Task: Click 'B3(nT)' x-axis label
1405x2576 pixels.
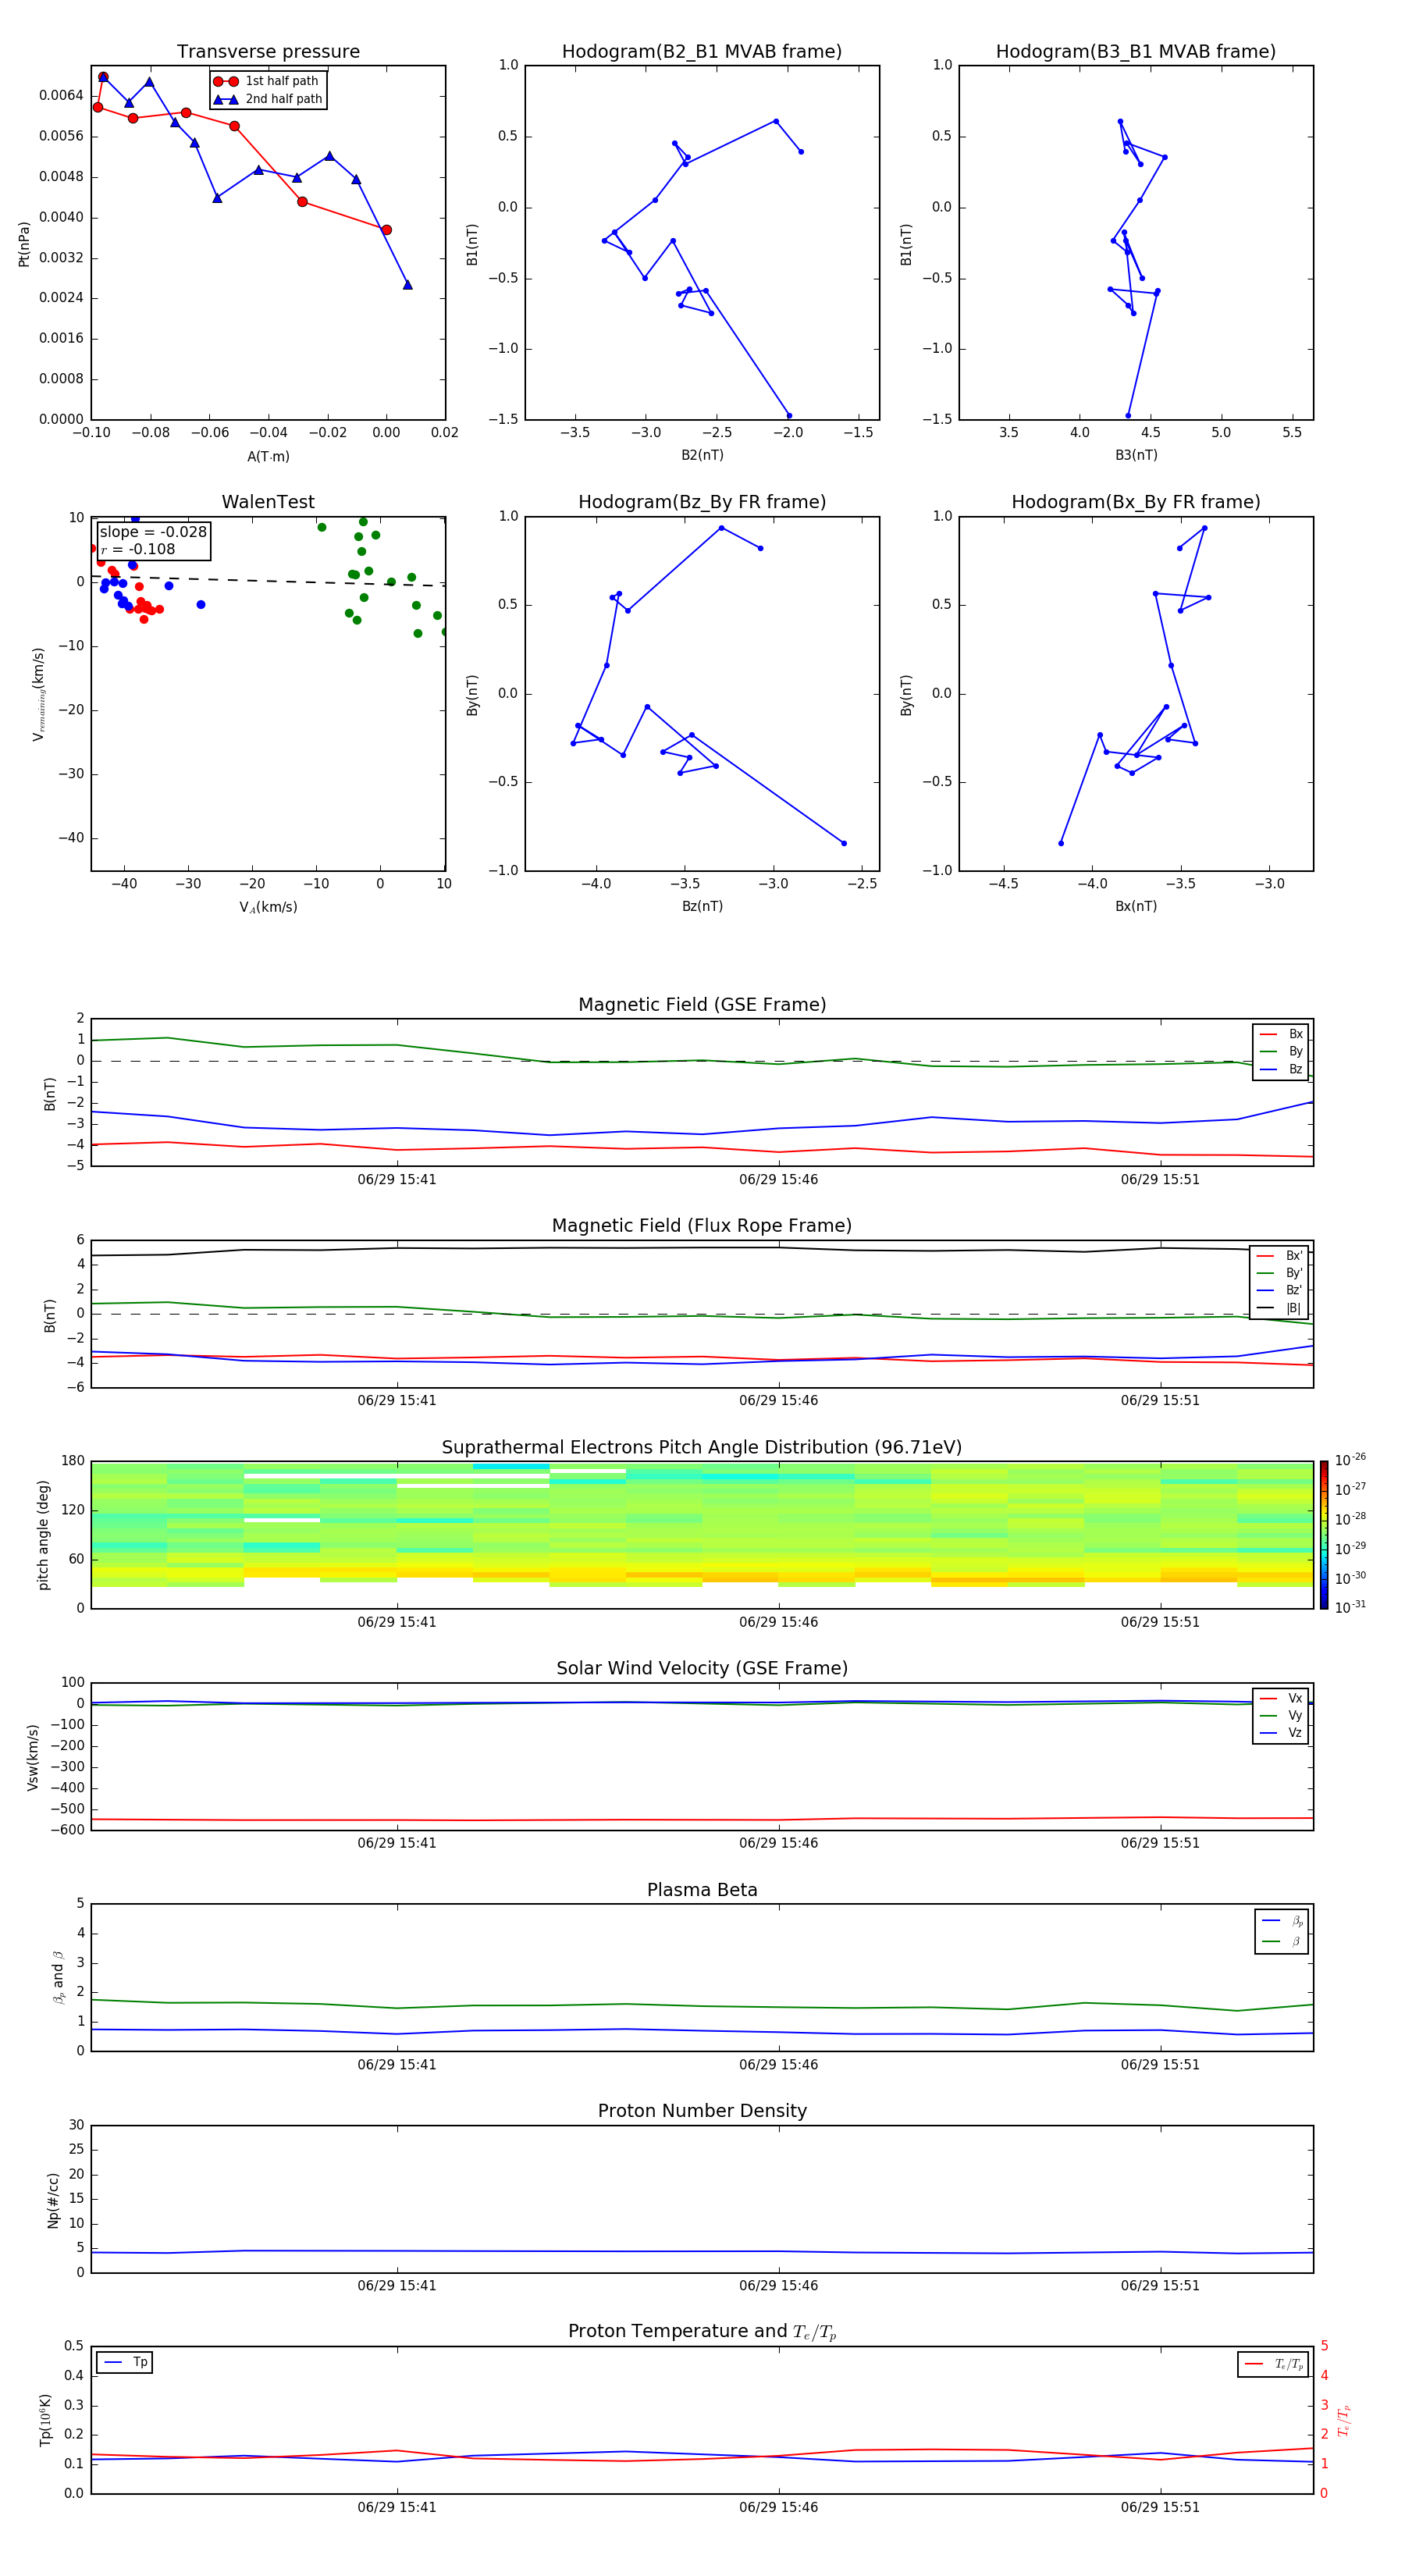Action: (x=1136, y=455)
